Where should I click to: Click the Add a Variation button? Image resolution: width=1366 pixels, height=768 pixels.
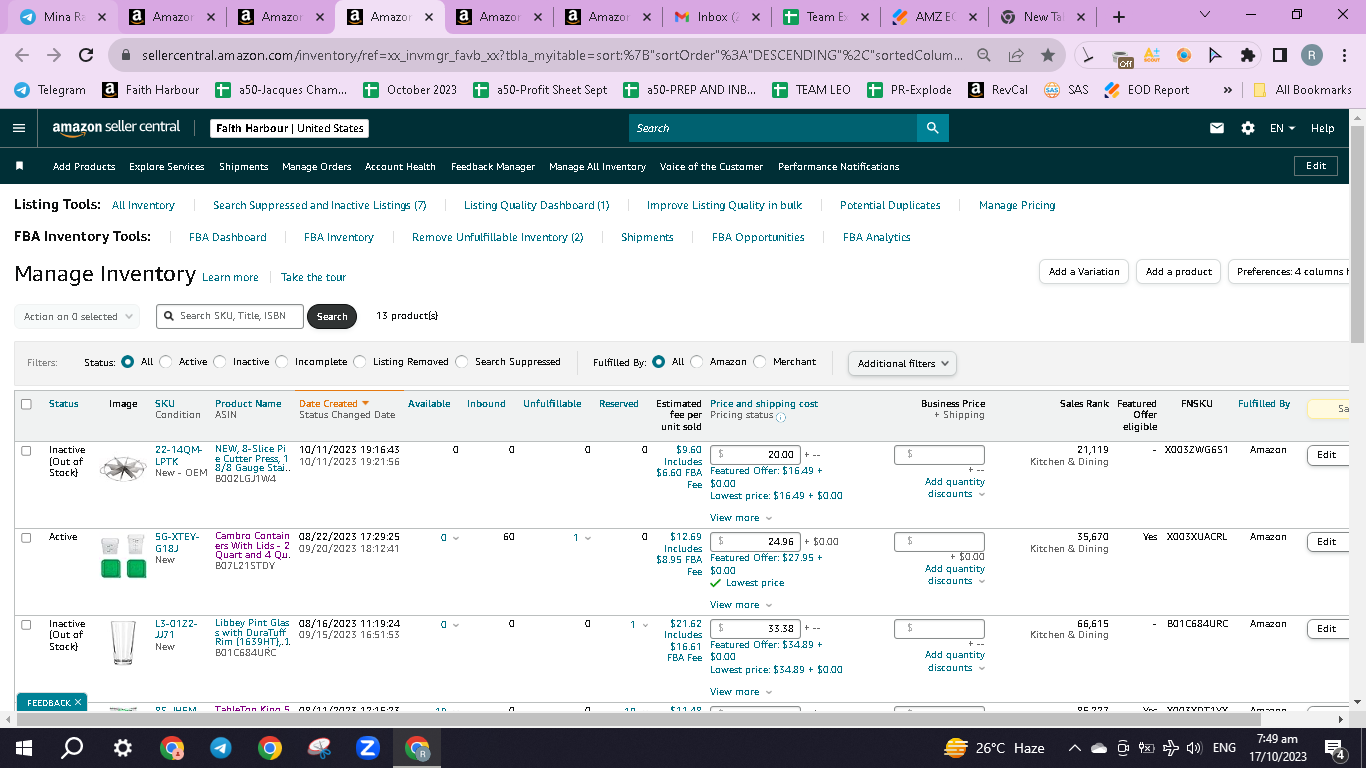point(1084,272)
